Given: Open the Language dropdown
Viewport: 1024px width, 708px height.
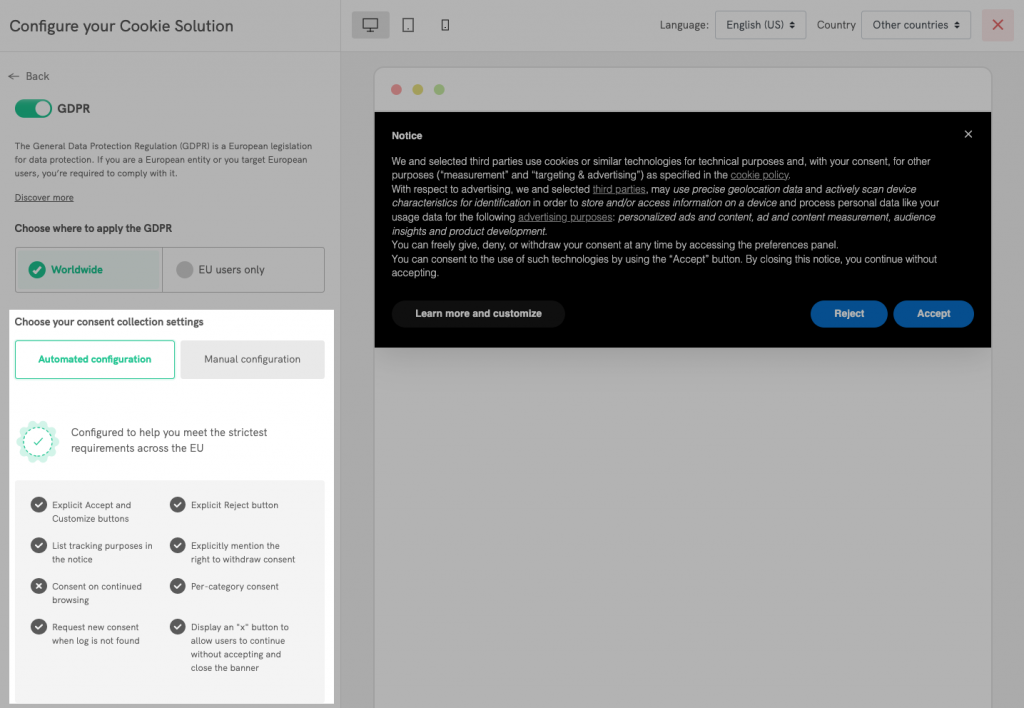Looking at the screenshot, I should pos(760,25).
